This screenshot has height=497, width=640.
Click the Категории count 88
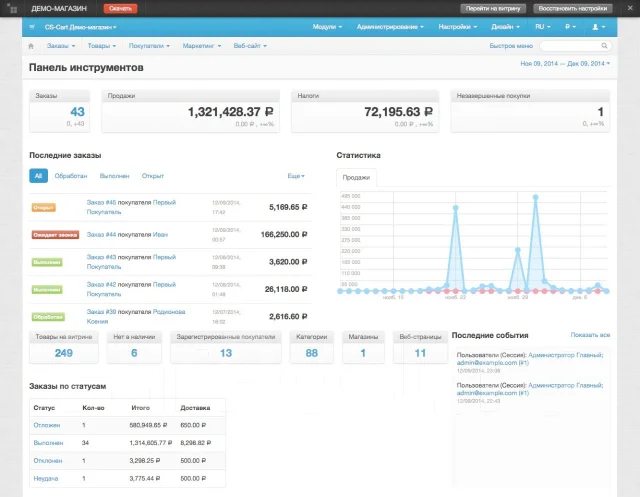(311, 353)
